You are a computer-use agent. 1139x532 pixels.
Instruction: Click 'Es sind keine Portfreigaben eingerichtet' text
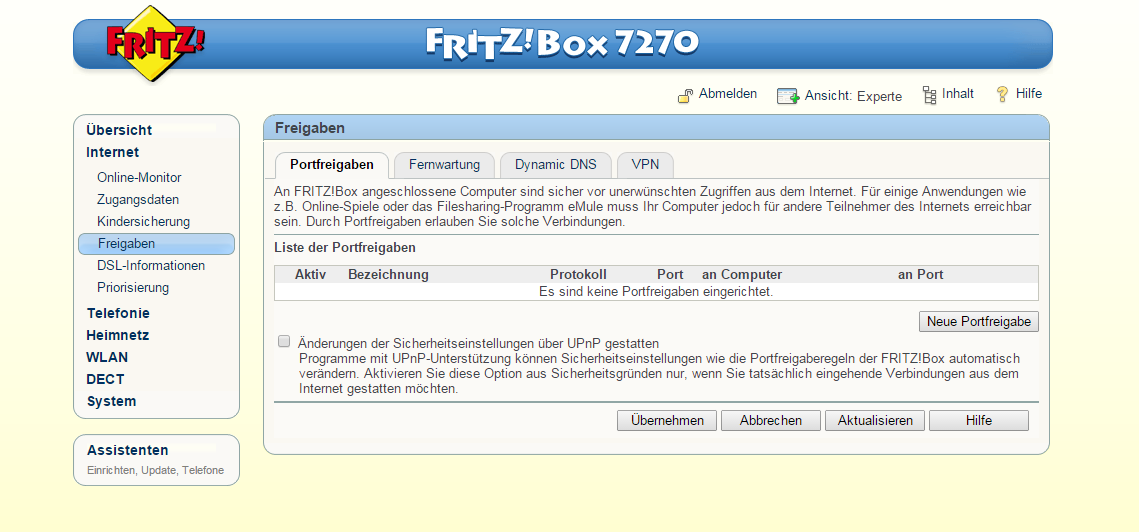pos(656,291)
